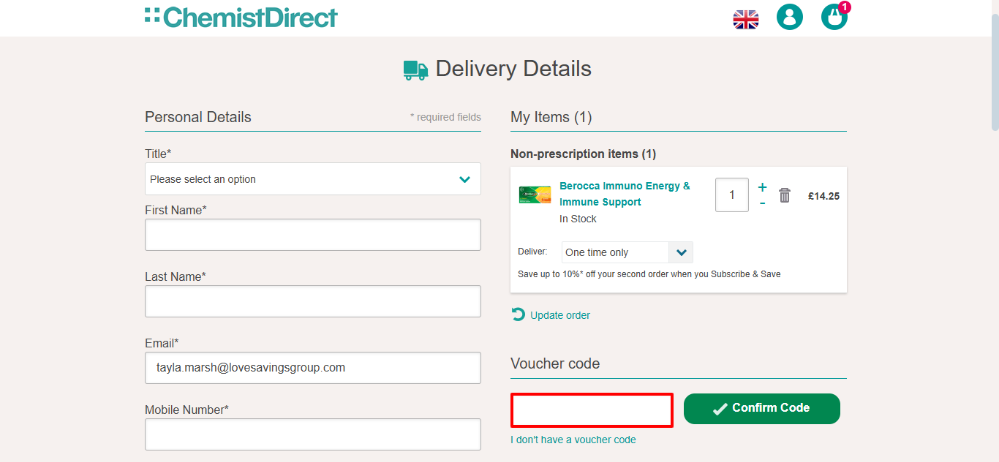The image size is (999, 462).
Task: Delete Berocca item with trash icon
Action: pyautogui.click(x=785, y=195)
